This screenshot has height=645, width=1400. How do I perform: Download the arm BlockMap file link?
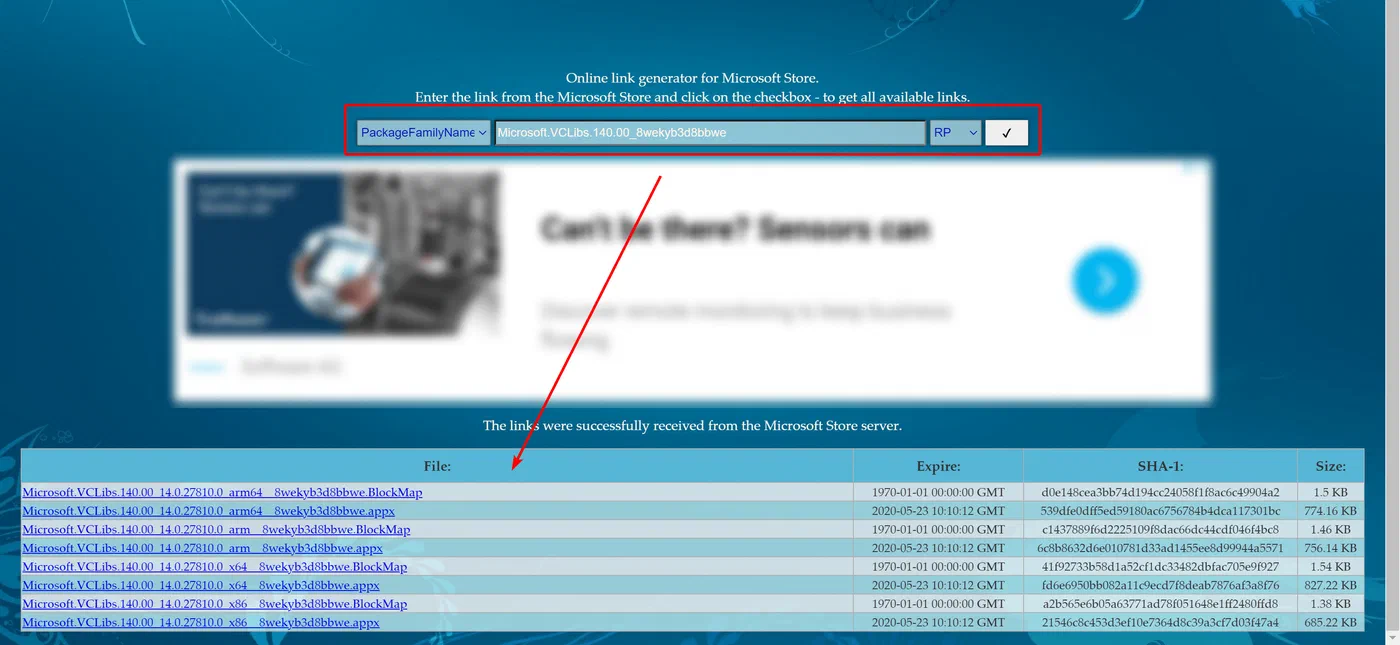click(x=216, y=529)
